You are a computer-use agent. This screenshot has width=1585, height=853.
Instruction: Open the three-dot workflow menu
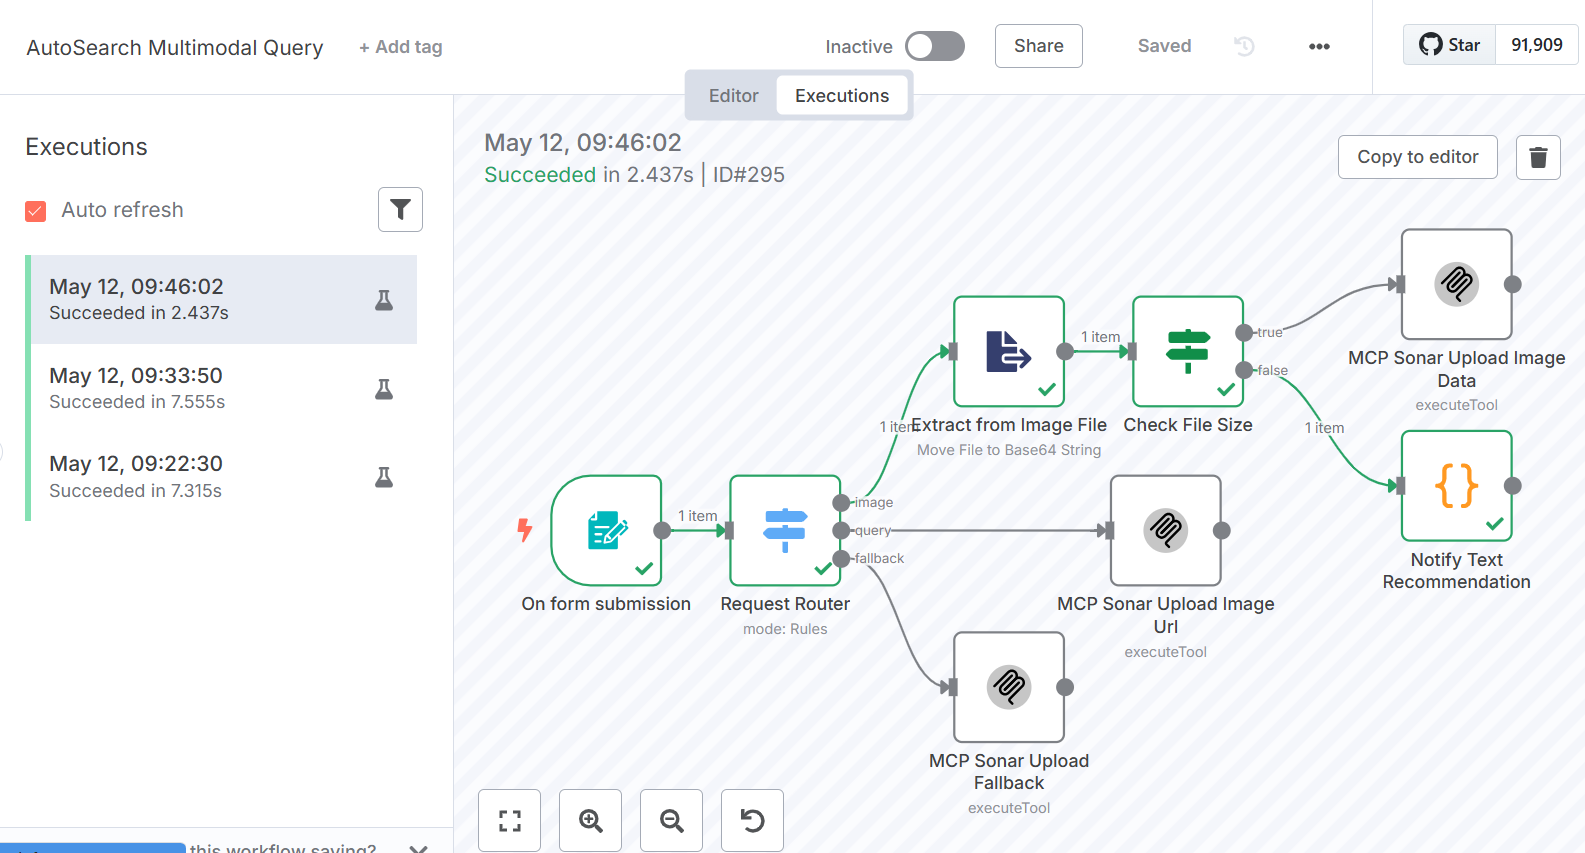pyautogui.click(x=1319, y=46)
